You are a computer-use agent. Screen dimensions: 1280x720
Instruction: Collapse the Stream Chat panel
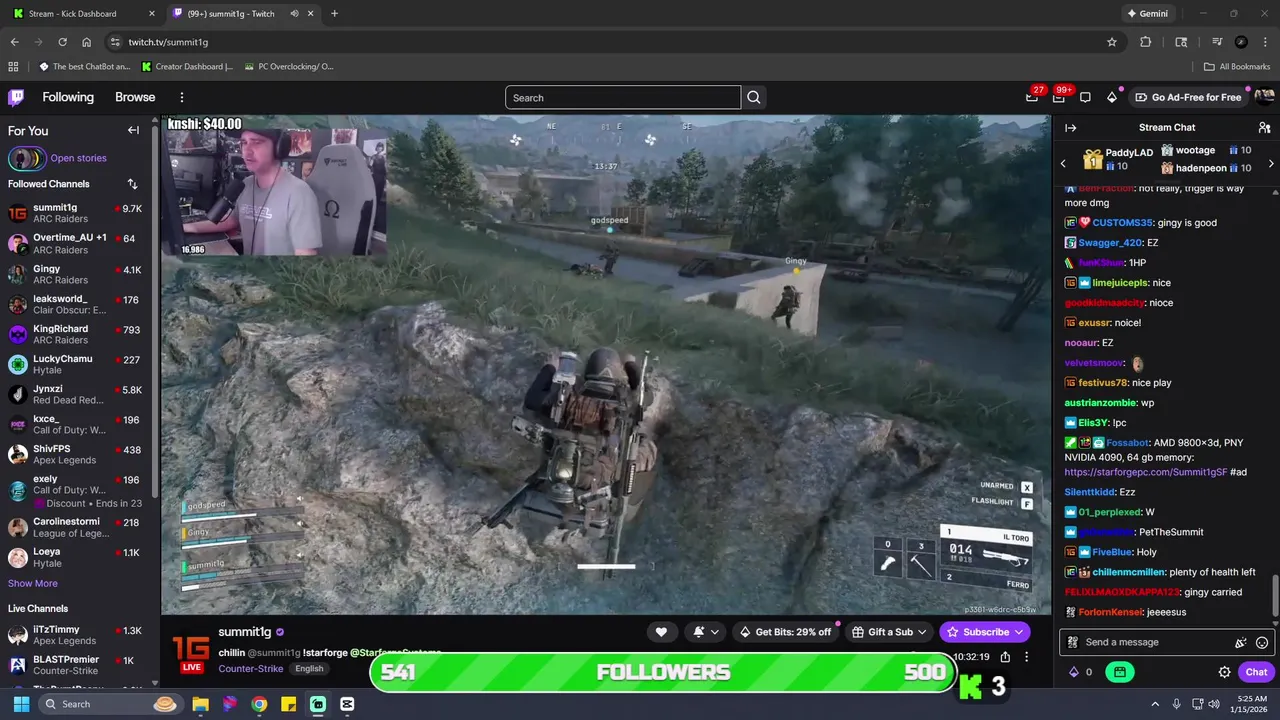tap(1070, 128)
